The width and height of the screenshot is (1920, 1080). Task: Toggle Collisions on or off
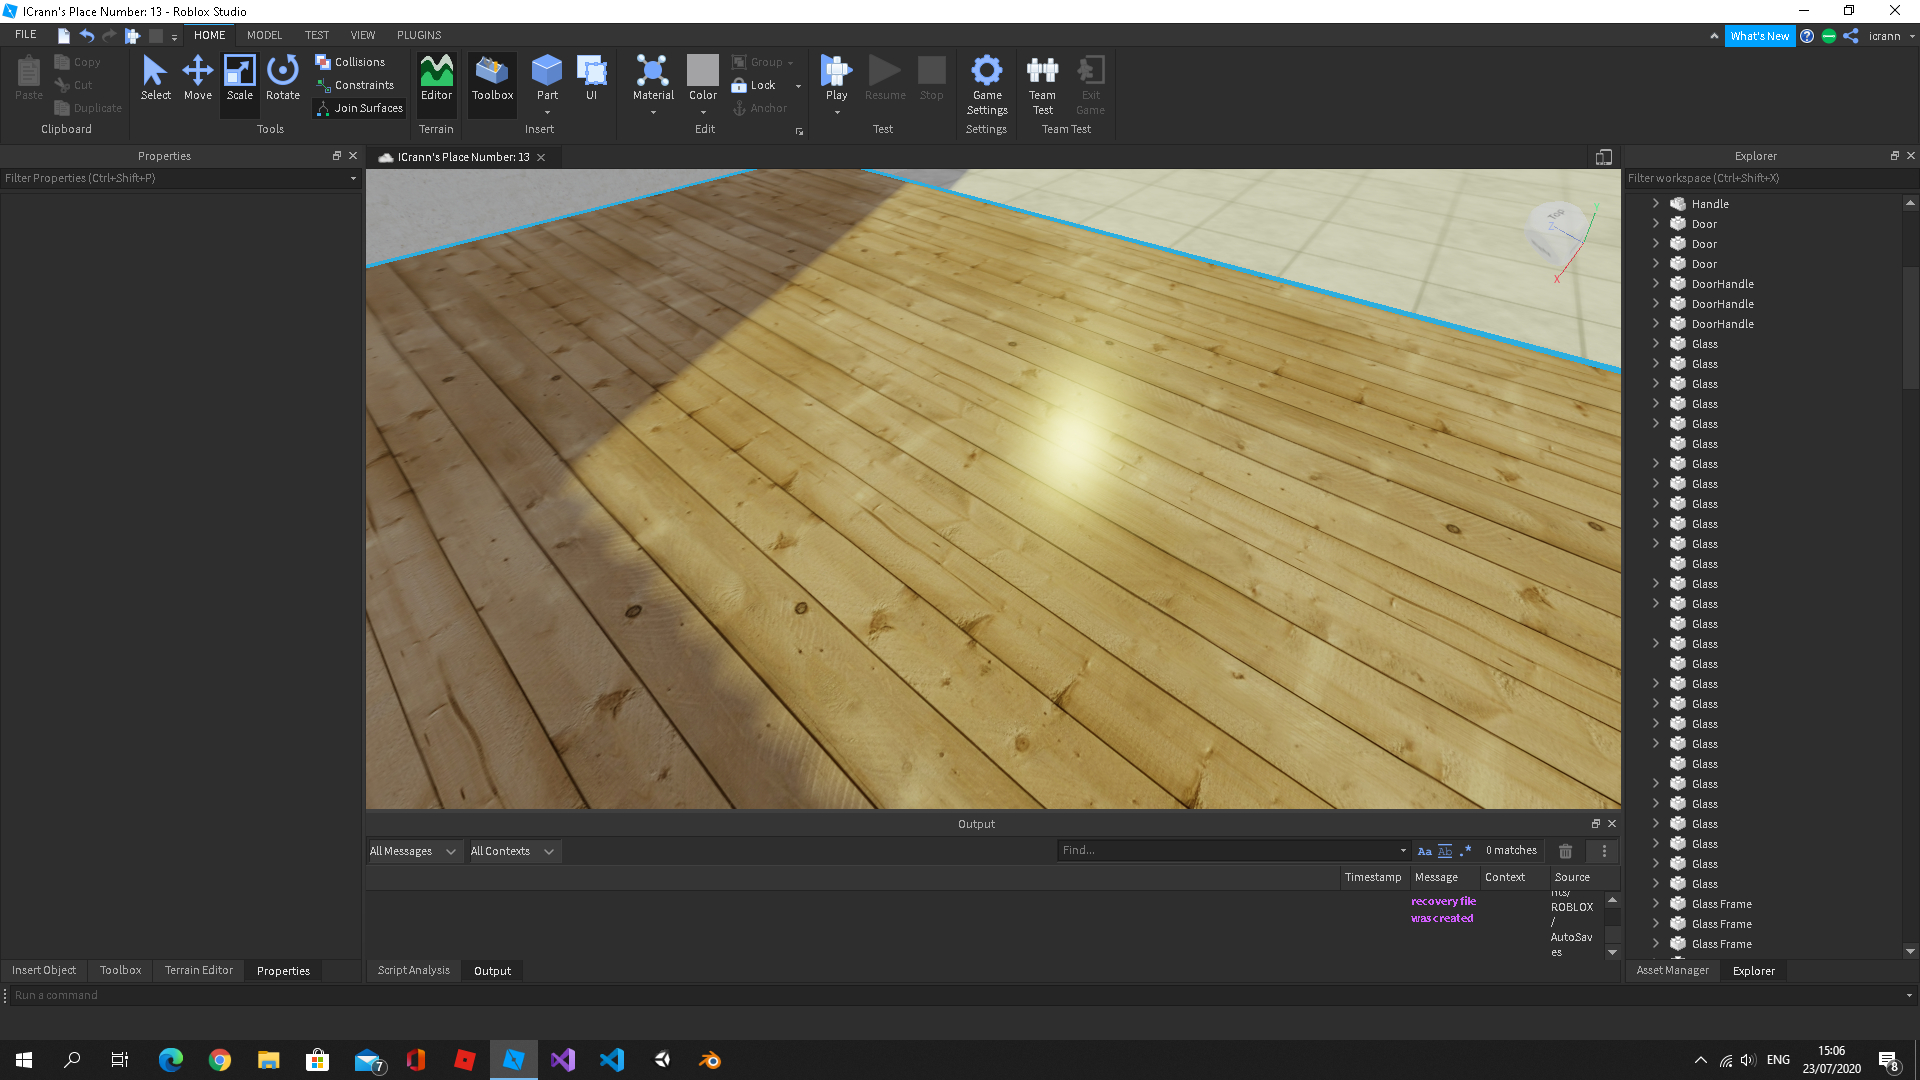352,62
